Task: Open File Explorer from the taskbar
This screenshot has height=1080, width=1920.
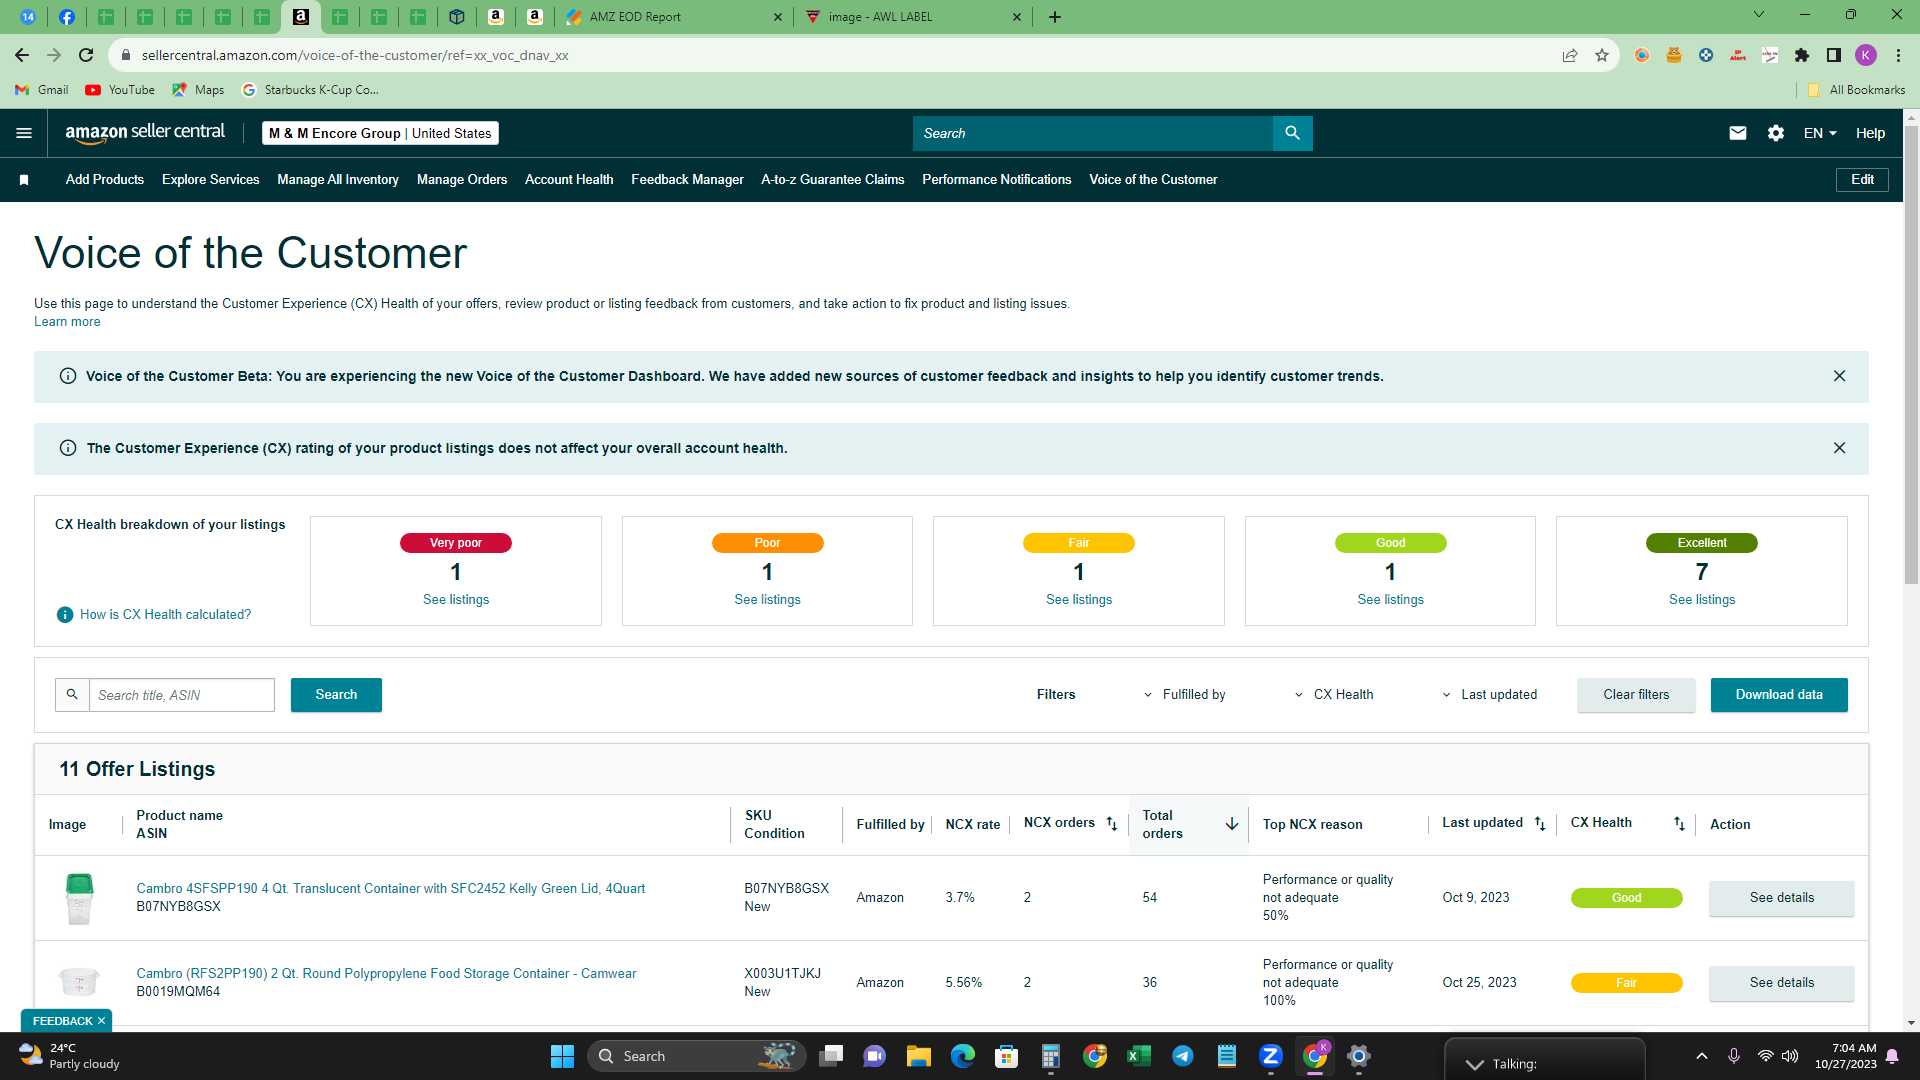Action: pos(918,1056)
